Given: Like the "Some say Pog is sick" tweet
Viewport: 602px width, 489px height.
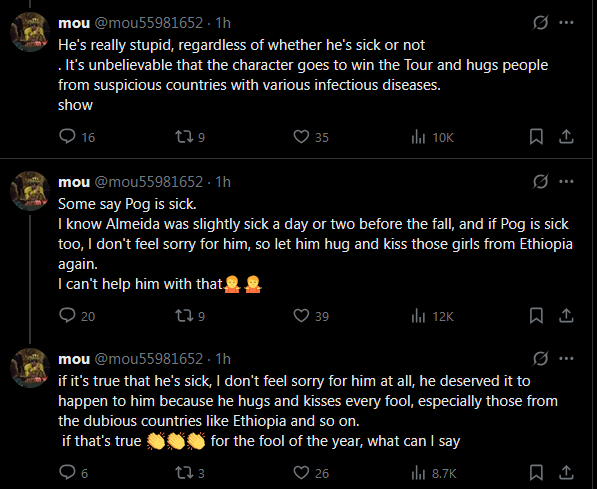Looking at the screenshot, I should click(x=301, y=316).
